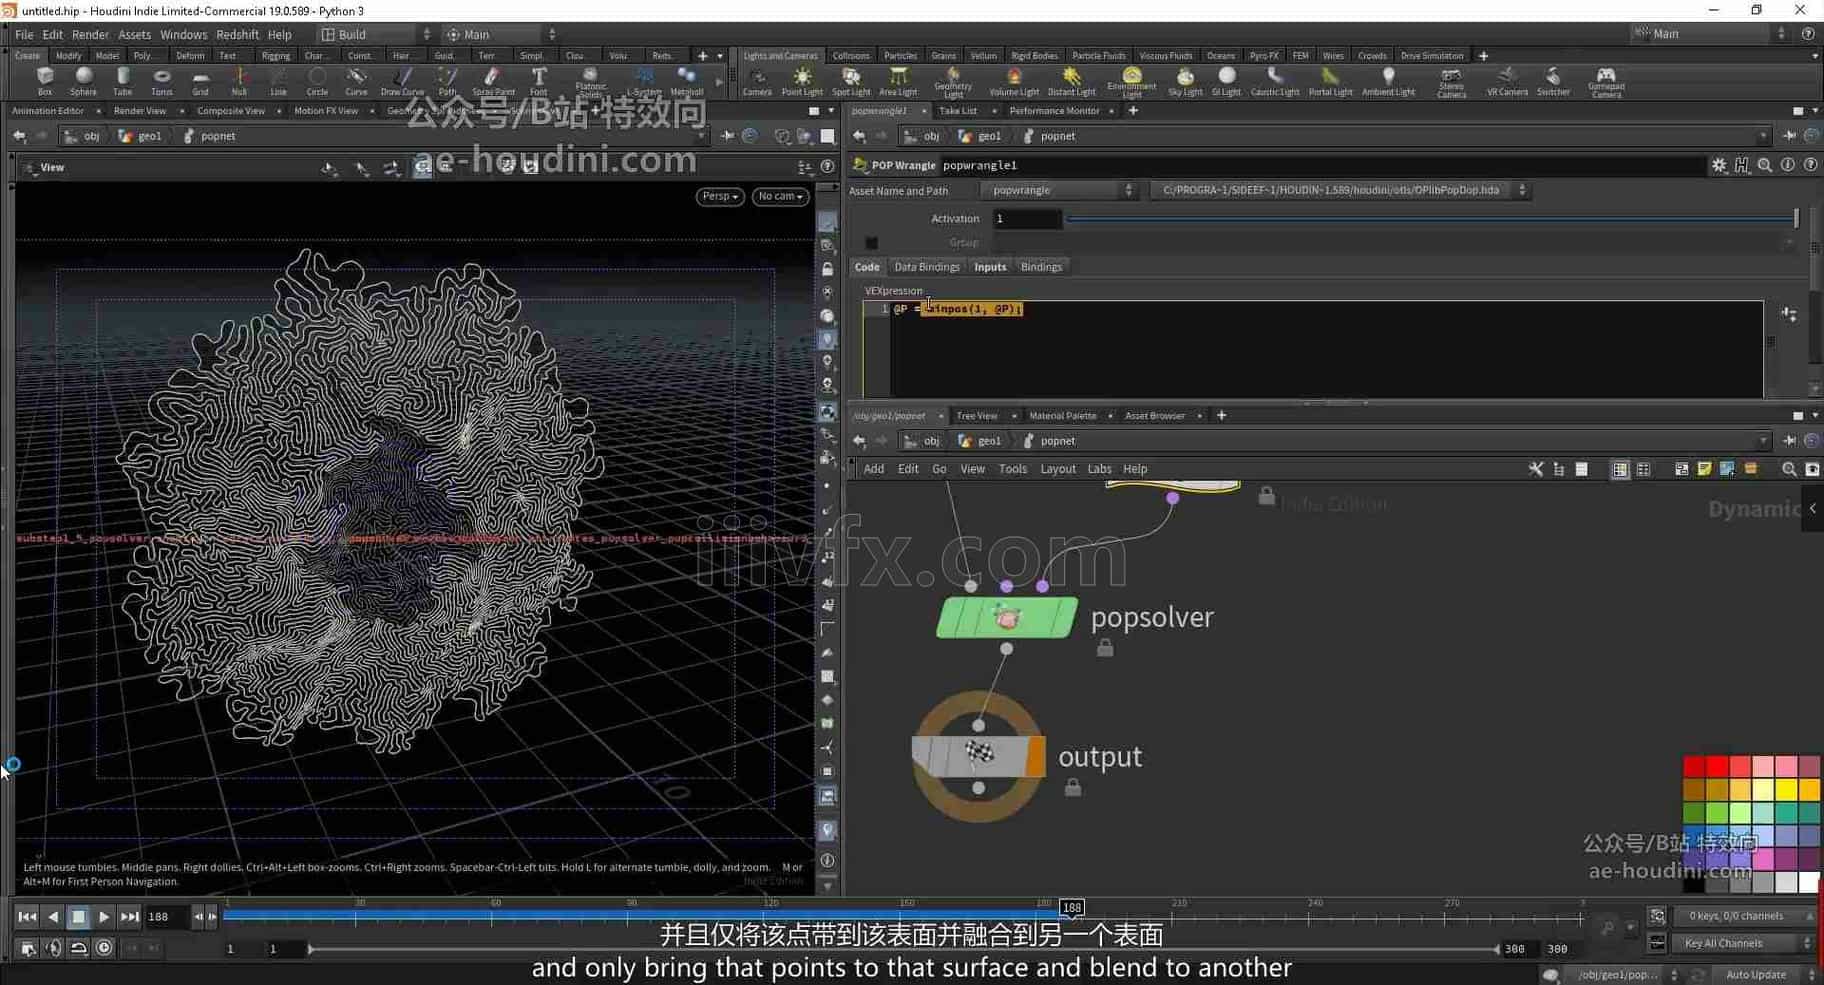Open the Key All Channels dropdown
Viewport: 1824px width, 985px height.
coord(1744,943)
